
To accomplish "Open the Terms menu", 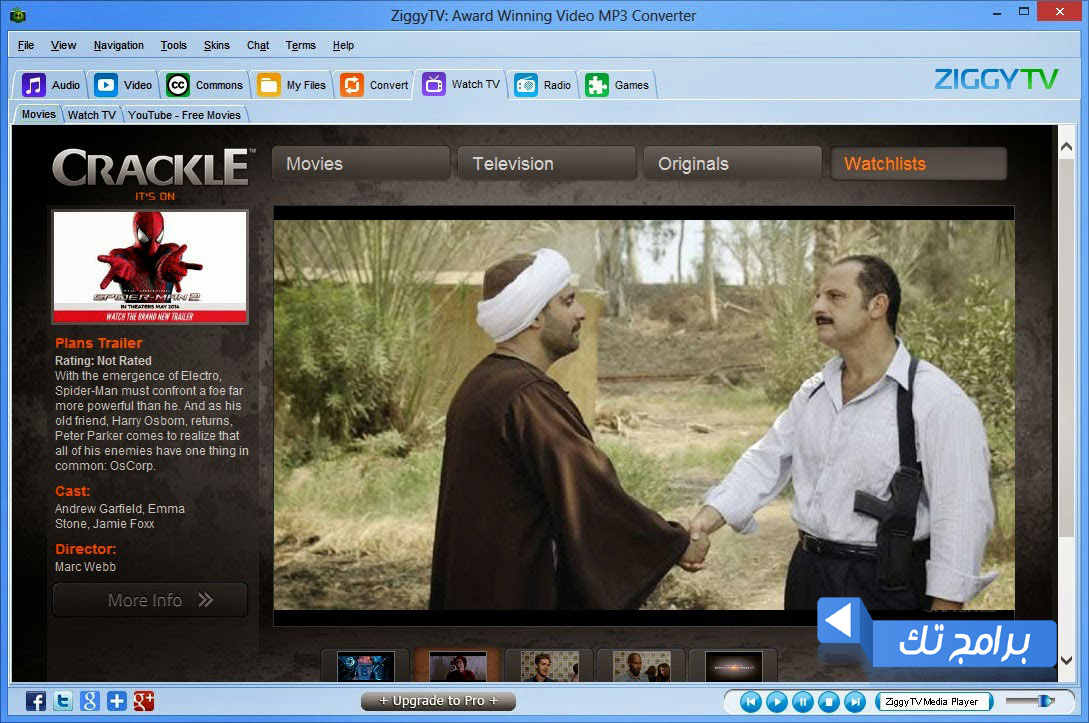I will coord(301,45).
